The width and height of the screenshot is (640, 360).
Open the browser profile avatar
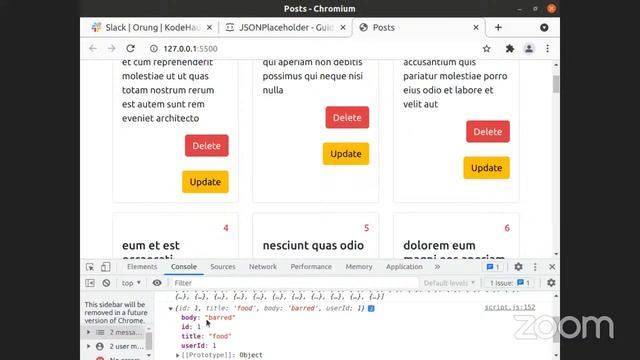coord(529,49)
